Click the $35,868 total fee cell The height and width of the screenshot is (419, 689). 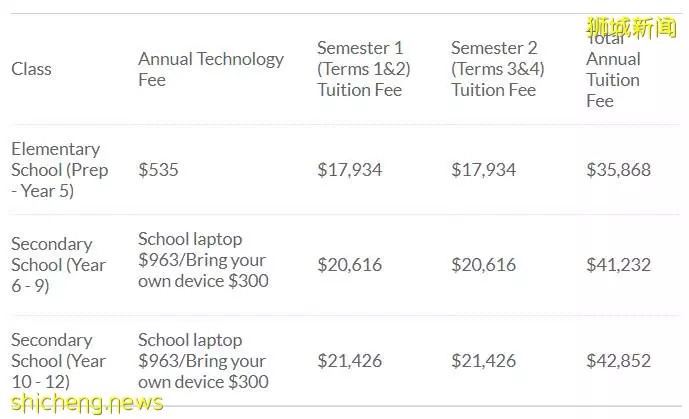pos(618,170)
